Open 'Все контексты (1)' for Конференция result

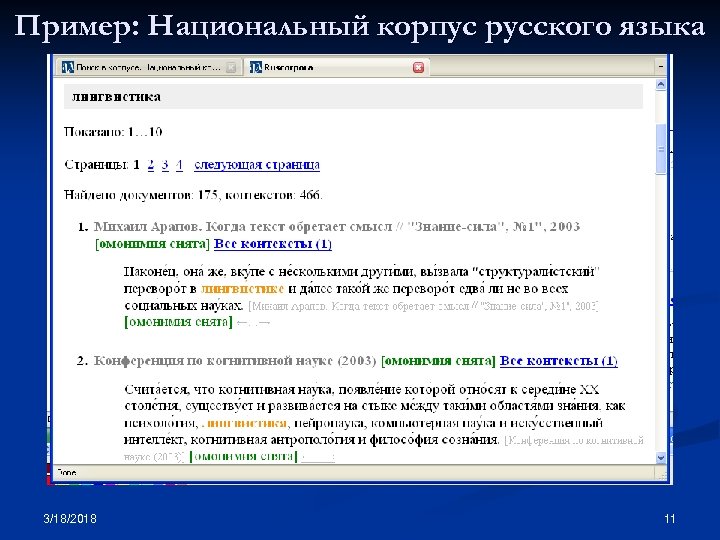click(558, 360)
